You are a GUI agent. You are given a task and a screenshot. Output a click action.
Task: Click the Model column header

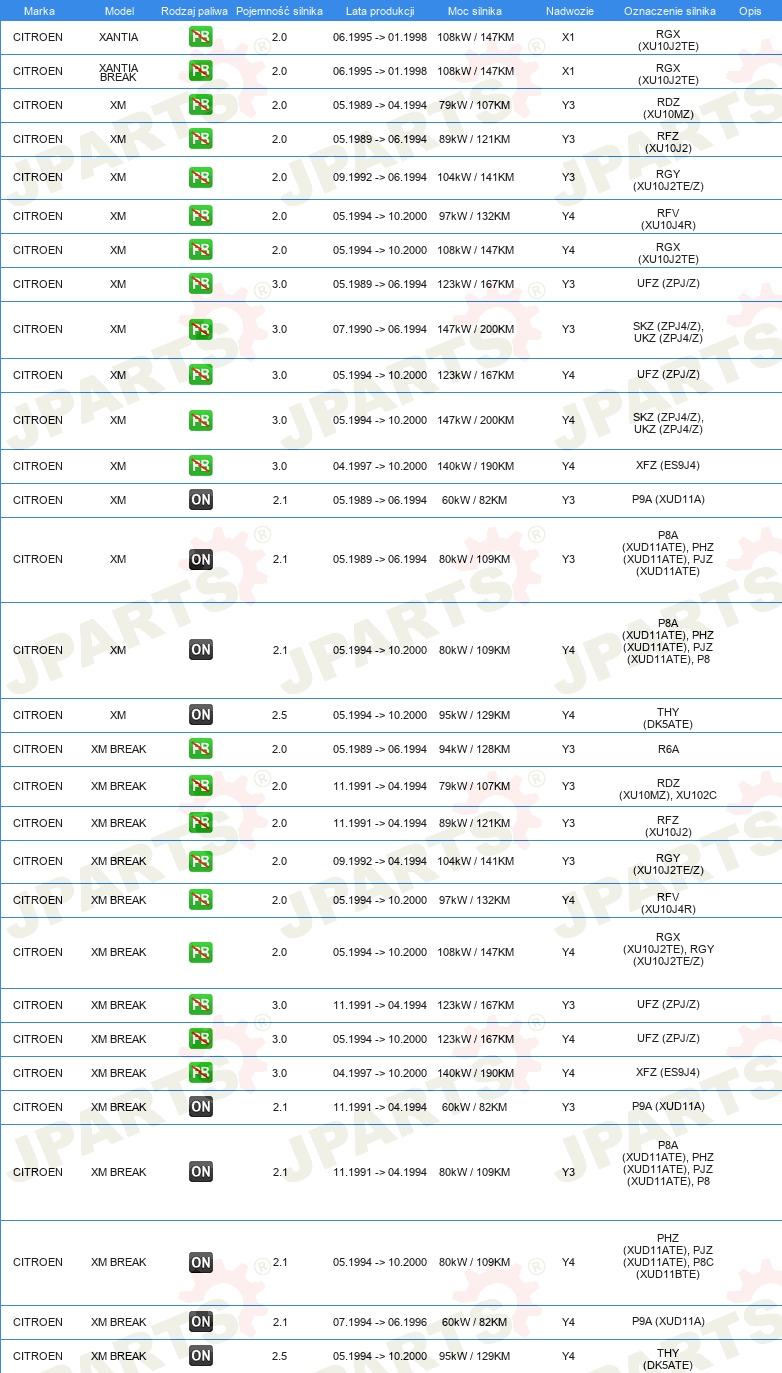(x=119, y=11)
